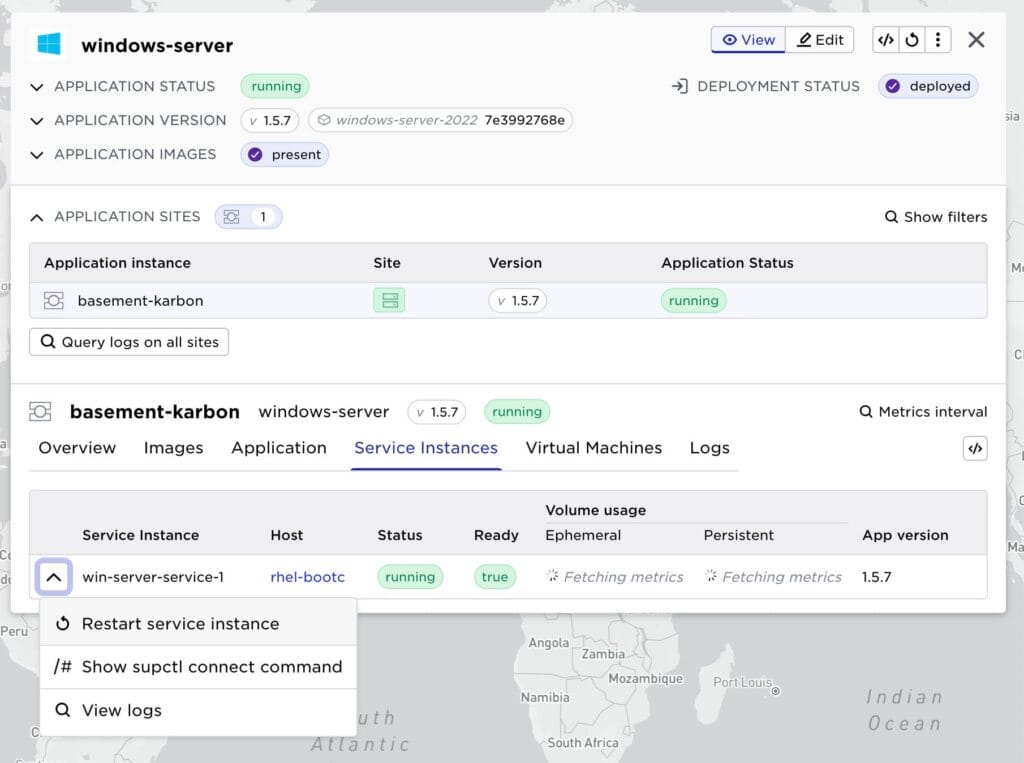Image resolution: width=1024 pixels, height=763 pixels.
Task: Click the application sites count badge
Action: 248,217
